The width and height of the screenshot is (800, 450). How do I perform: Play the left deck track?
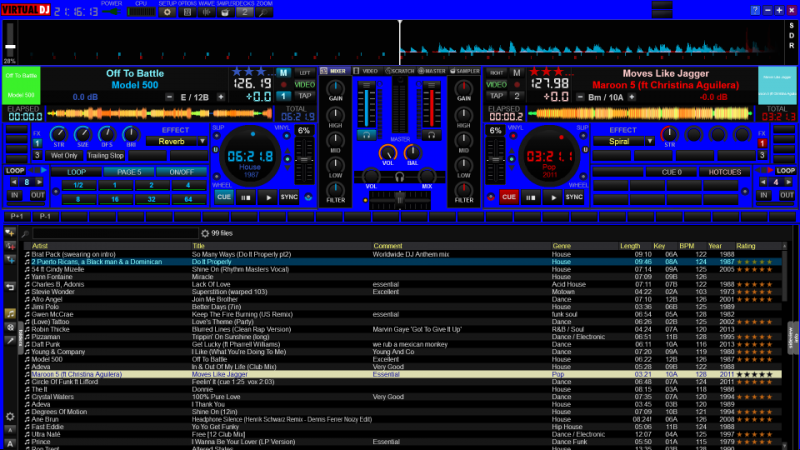point(267,197)
